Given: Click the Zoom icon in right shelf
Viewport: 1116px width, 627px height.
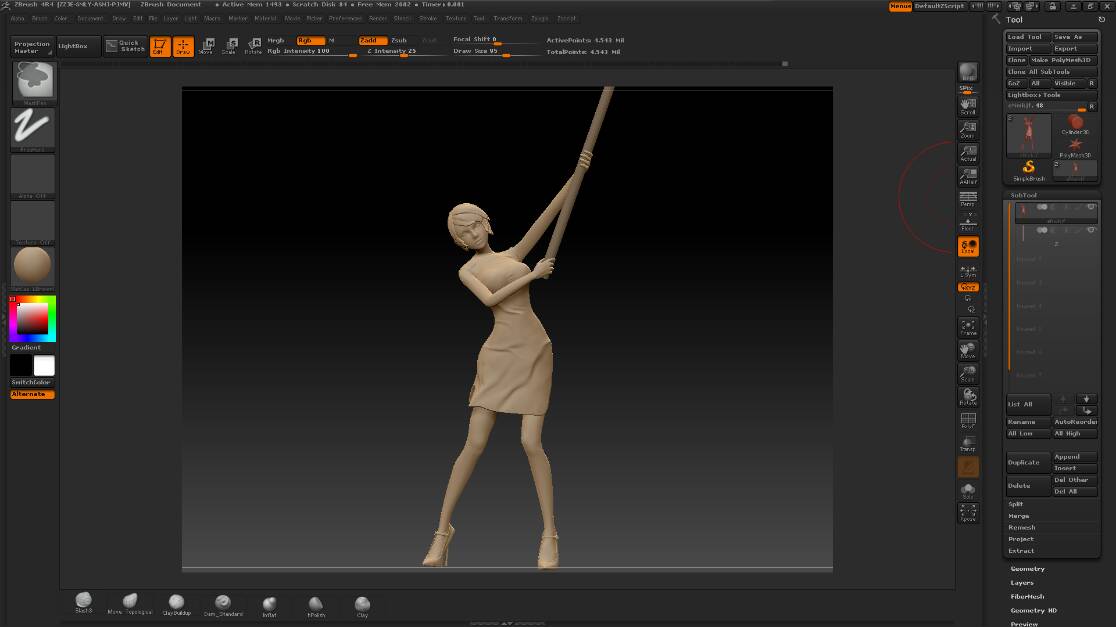Looking at the screenshot, I should point(967,129).
